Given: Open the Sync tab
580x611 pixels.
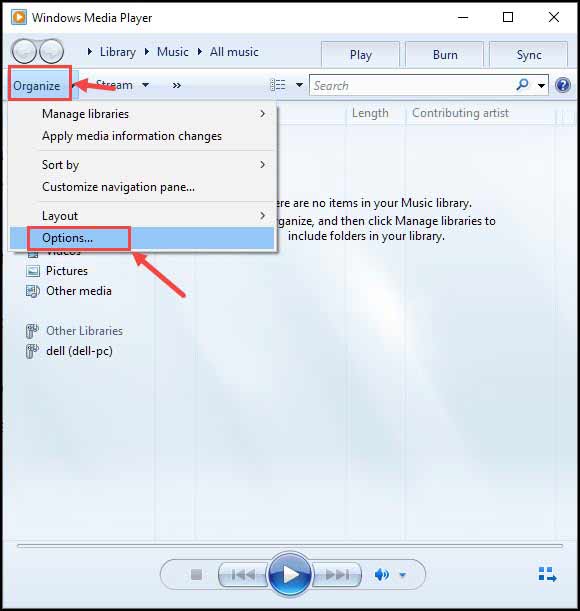Looking at the screenshot, I should click(x=529, y=55).
